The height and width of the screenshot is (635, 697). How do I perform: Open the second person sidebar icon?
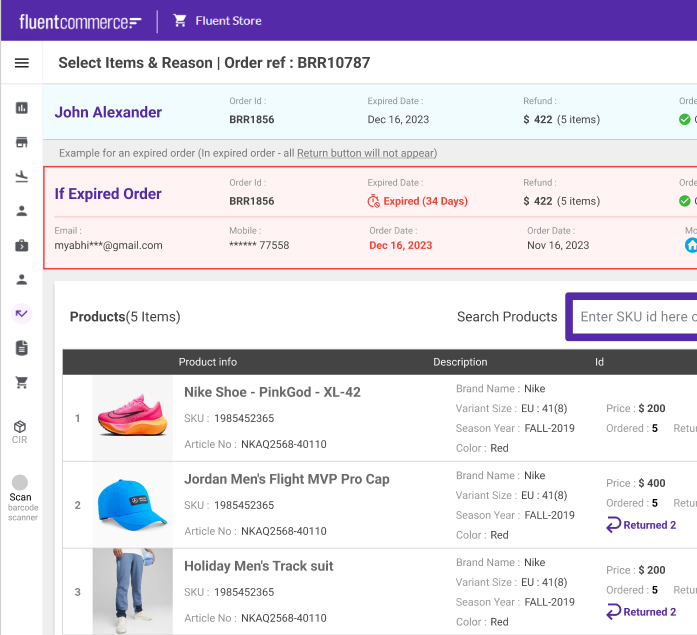coord(22,280)
